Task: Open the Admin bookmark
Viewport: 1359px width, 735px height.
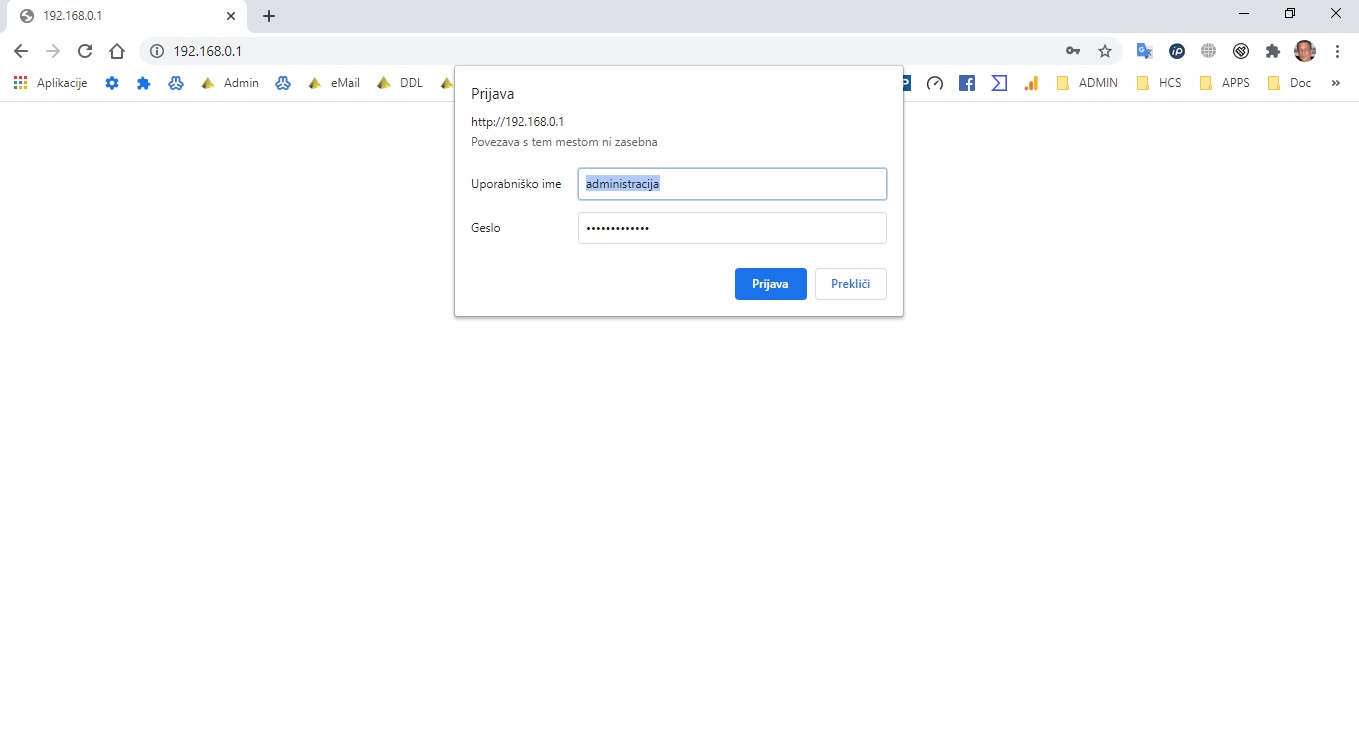Action: [230, 83]
